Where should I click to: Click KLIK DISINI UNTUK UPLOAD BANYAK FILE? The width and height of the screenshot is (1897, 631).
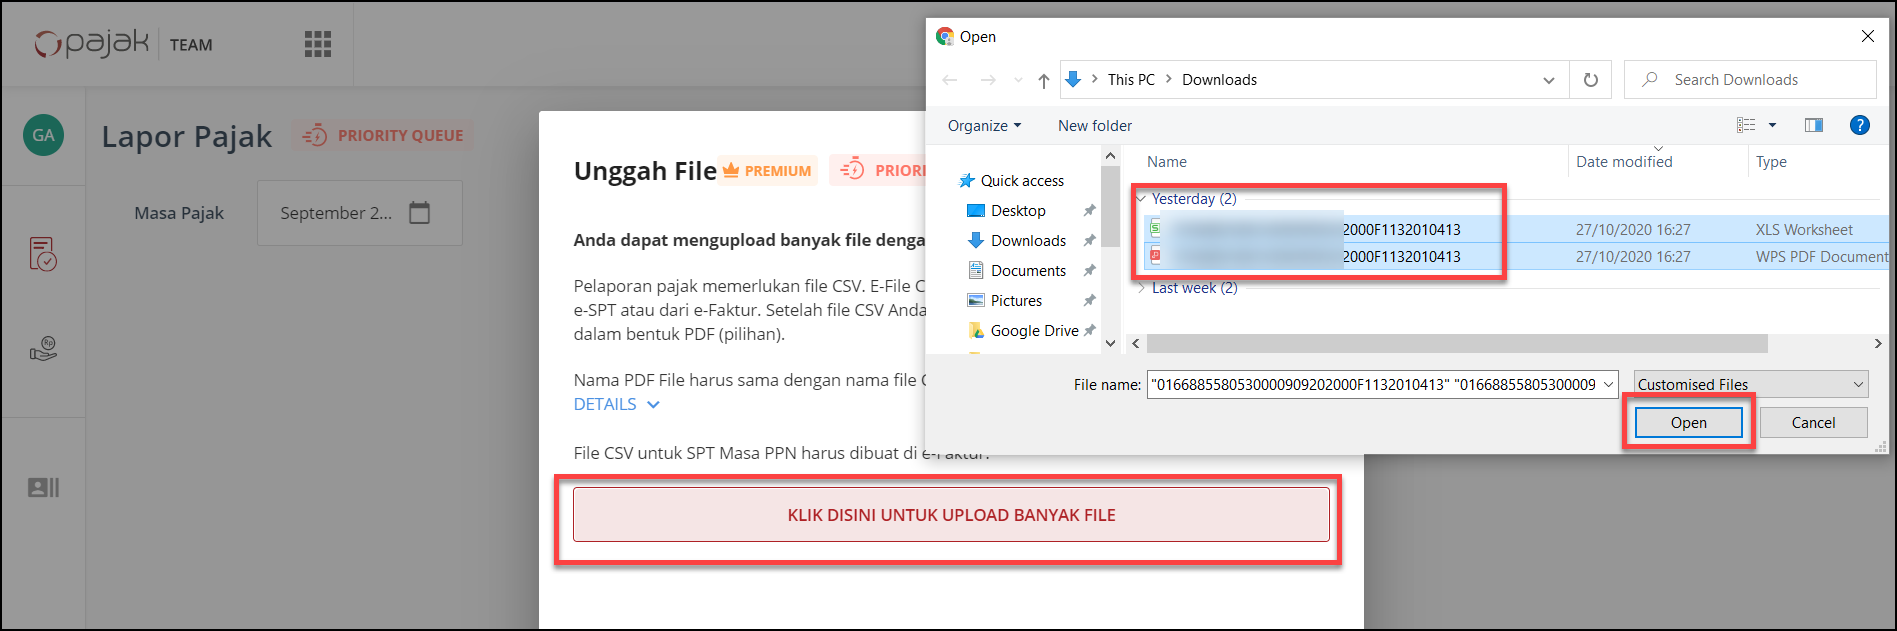[x=951, y=515]
